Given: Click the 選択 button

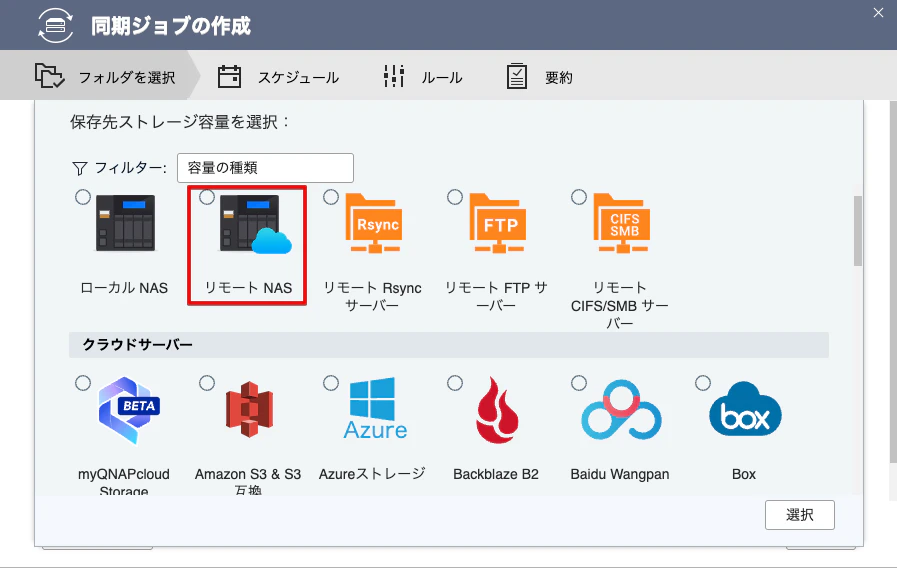Looking at the screenshot, I should point(800,515).
